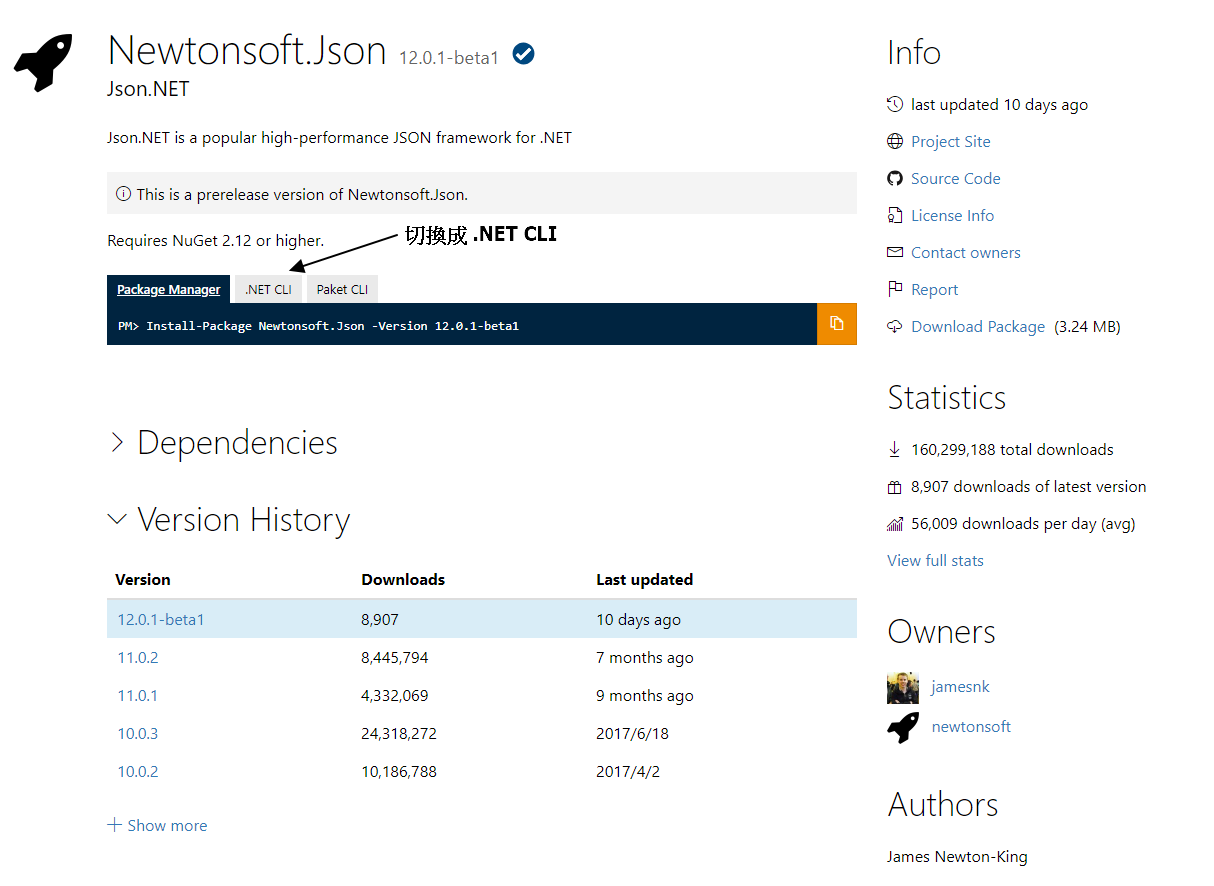Open version 11.0.1 link
Screen dimensions: 1214x886
[138, 695]
